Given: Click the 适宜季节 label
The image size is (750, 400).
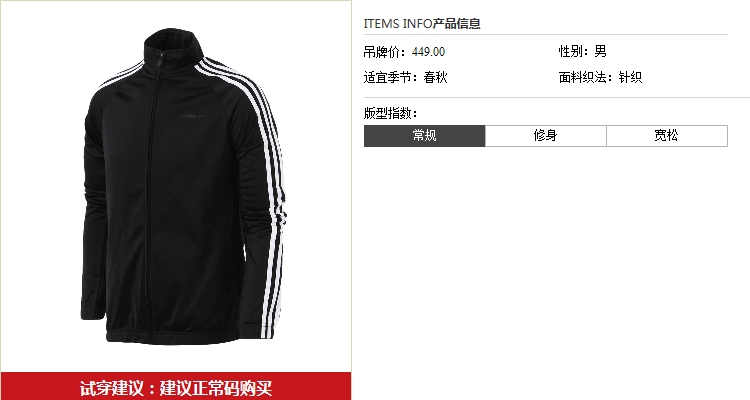Looking at the screenshot, I should tap(387, 77).
